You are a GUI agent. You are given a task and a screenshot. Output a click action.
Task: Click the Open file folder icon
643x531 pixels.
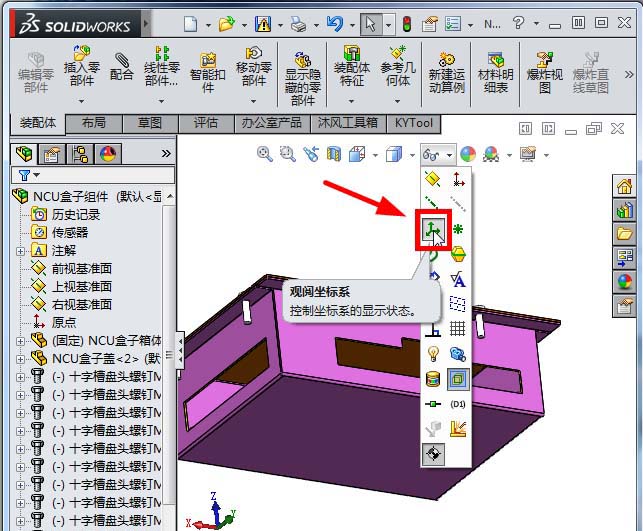click(226, 24)
